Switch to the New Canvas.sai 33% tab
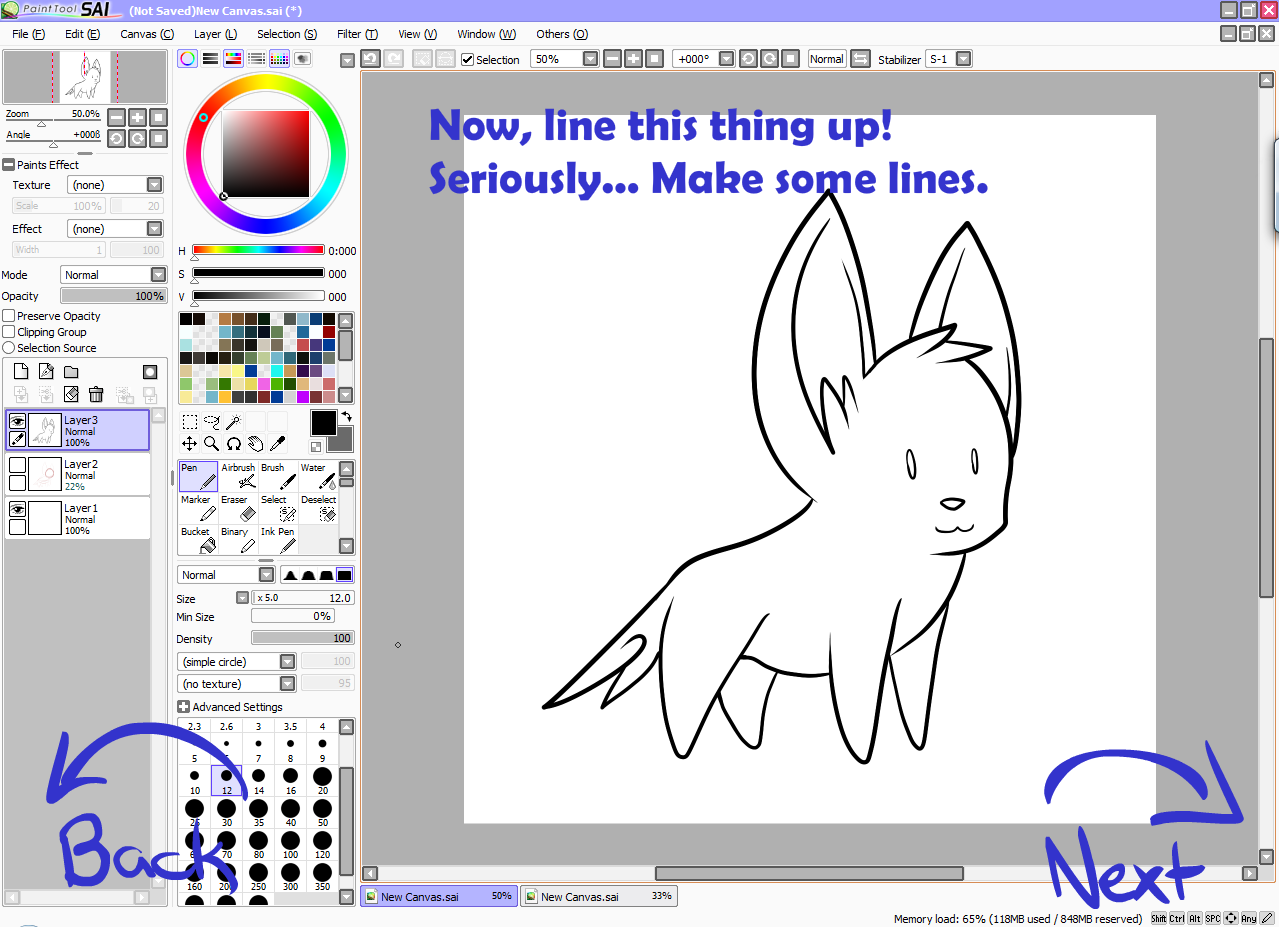 pos(598,897)
